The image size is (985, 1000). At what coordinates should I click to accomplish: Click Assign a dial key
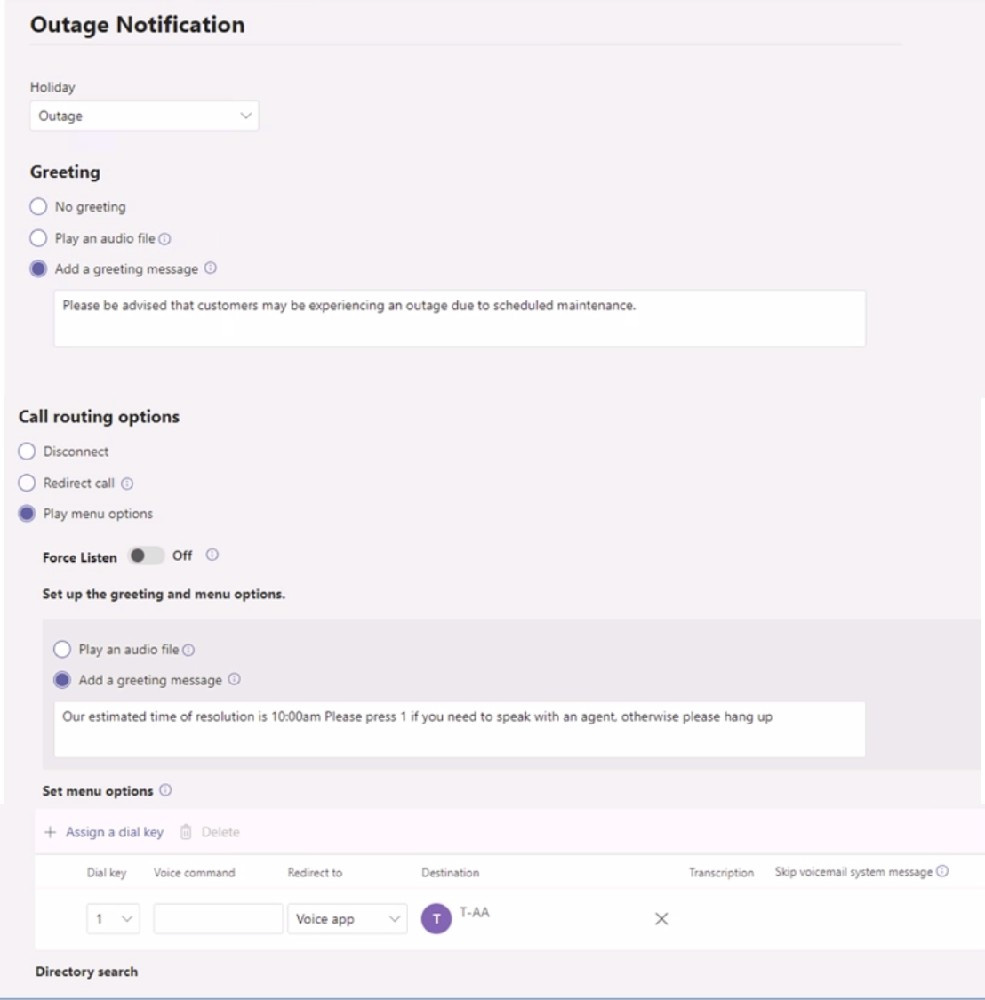[104, 832]
